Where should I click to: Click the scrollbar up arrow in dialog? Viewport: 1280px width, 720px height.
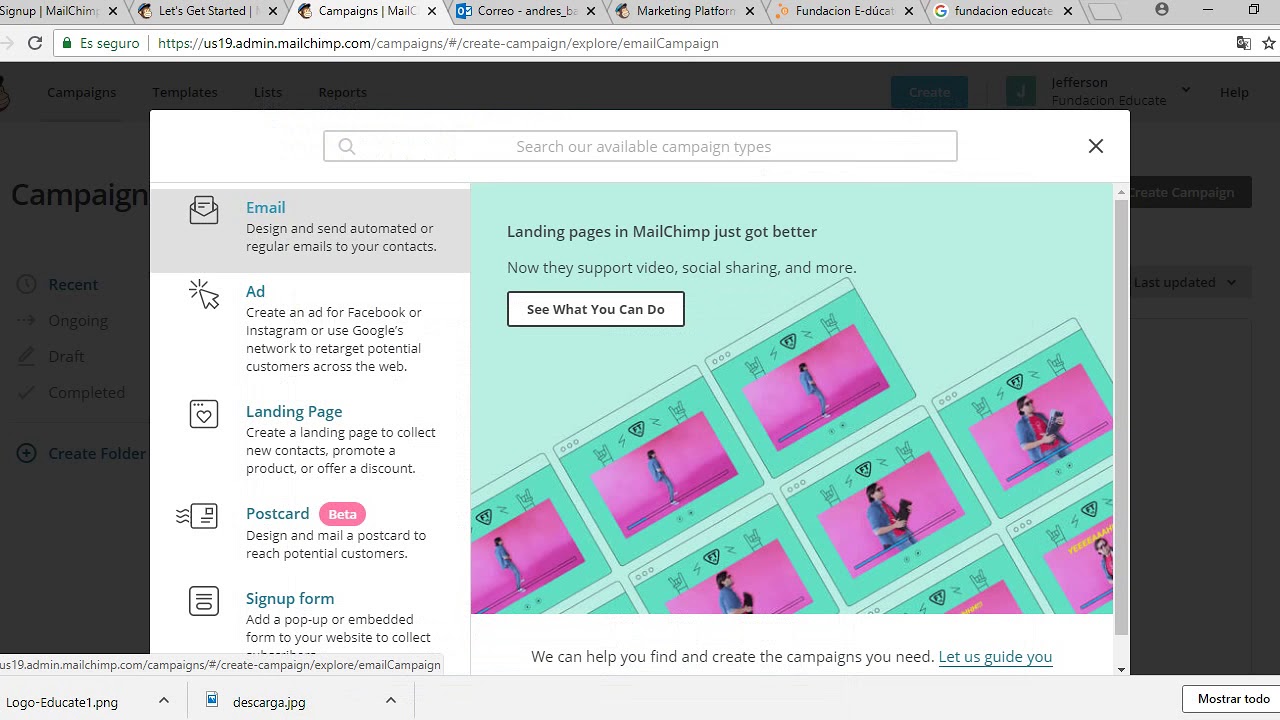1121,190
